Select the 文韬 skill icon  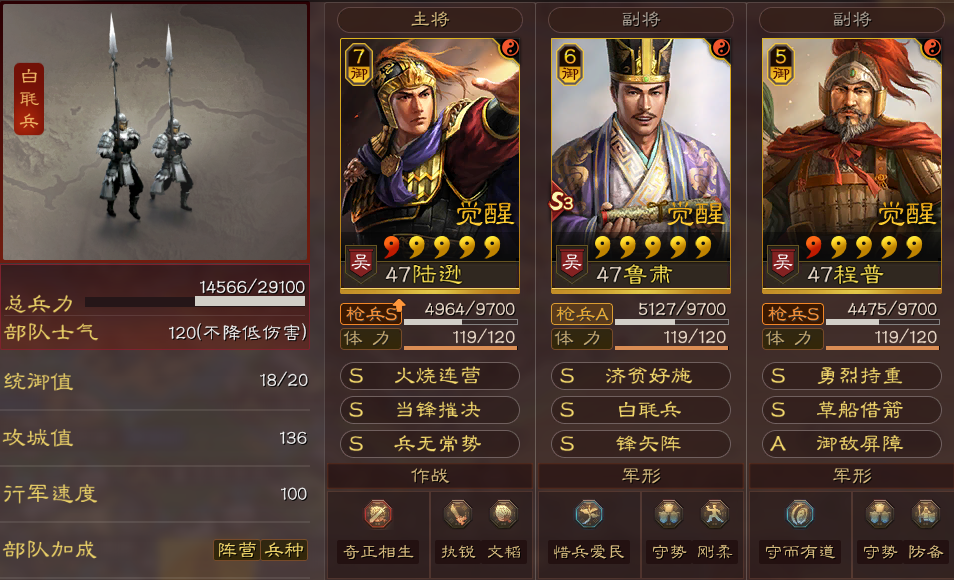(x=504, y=514)
